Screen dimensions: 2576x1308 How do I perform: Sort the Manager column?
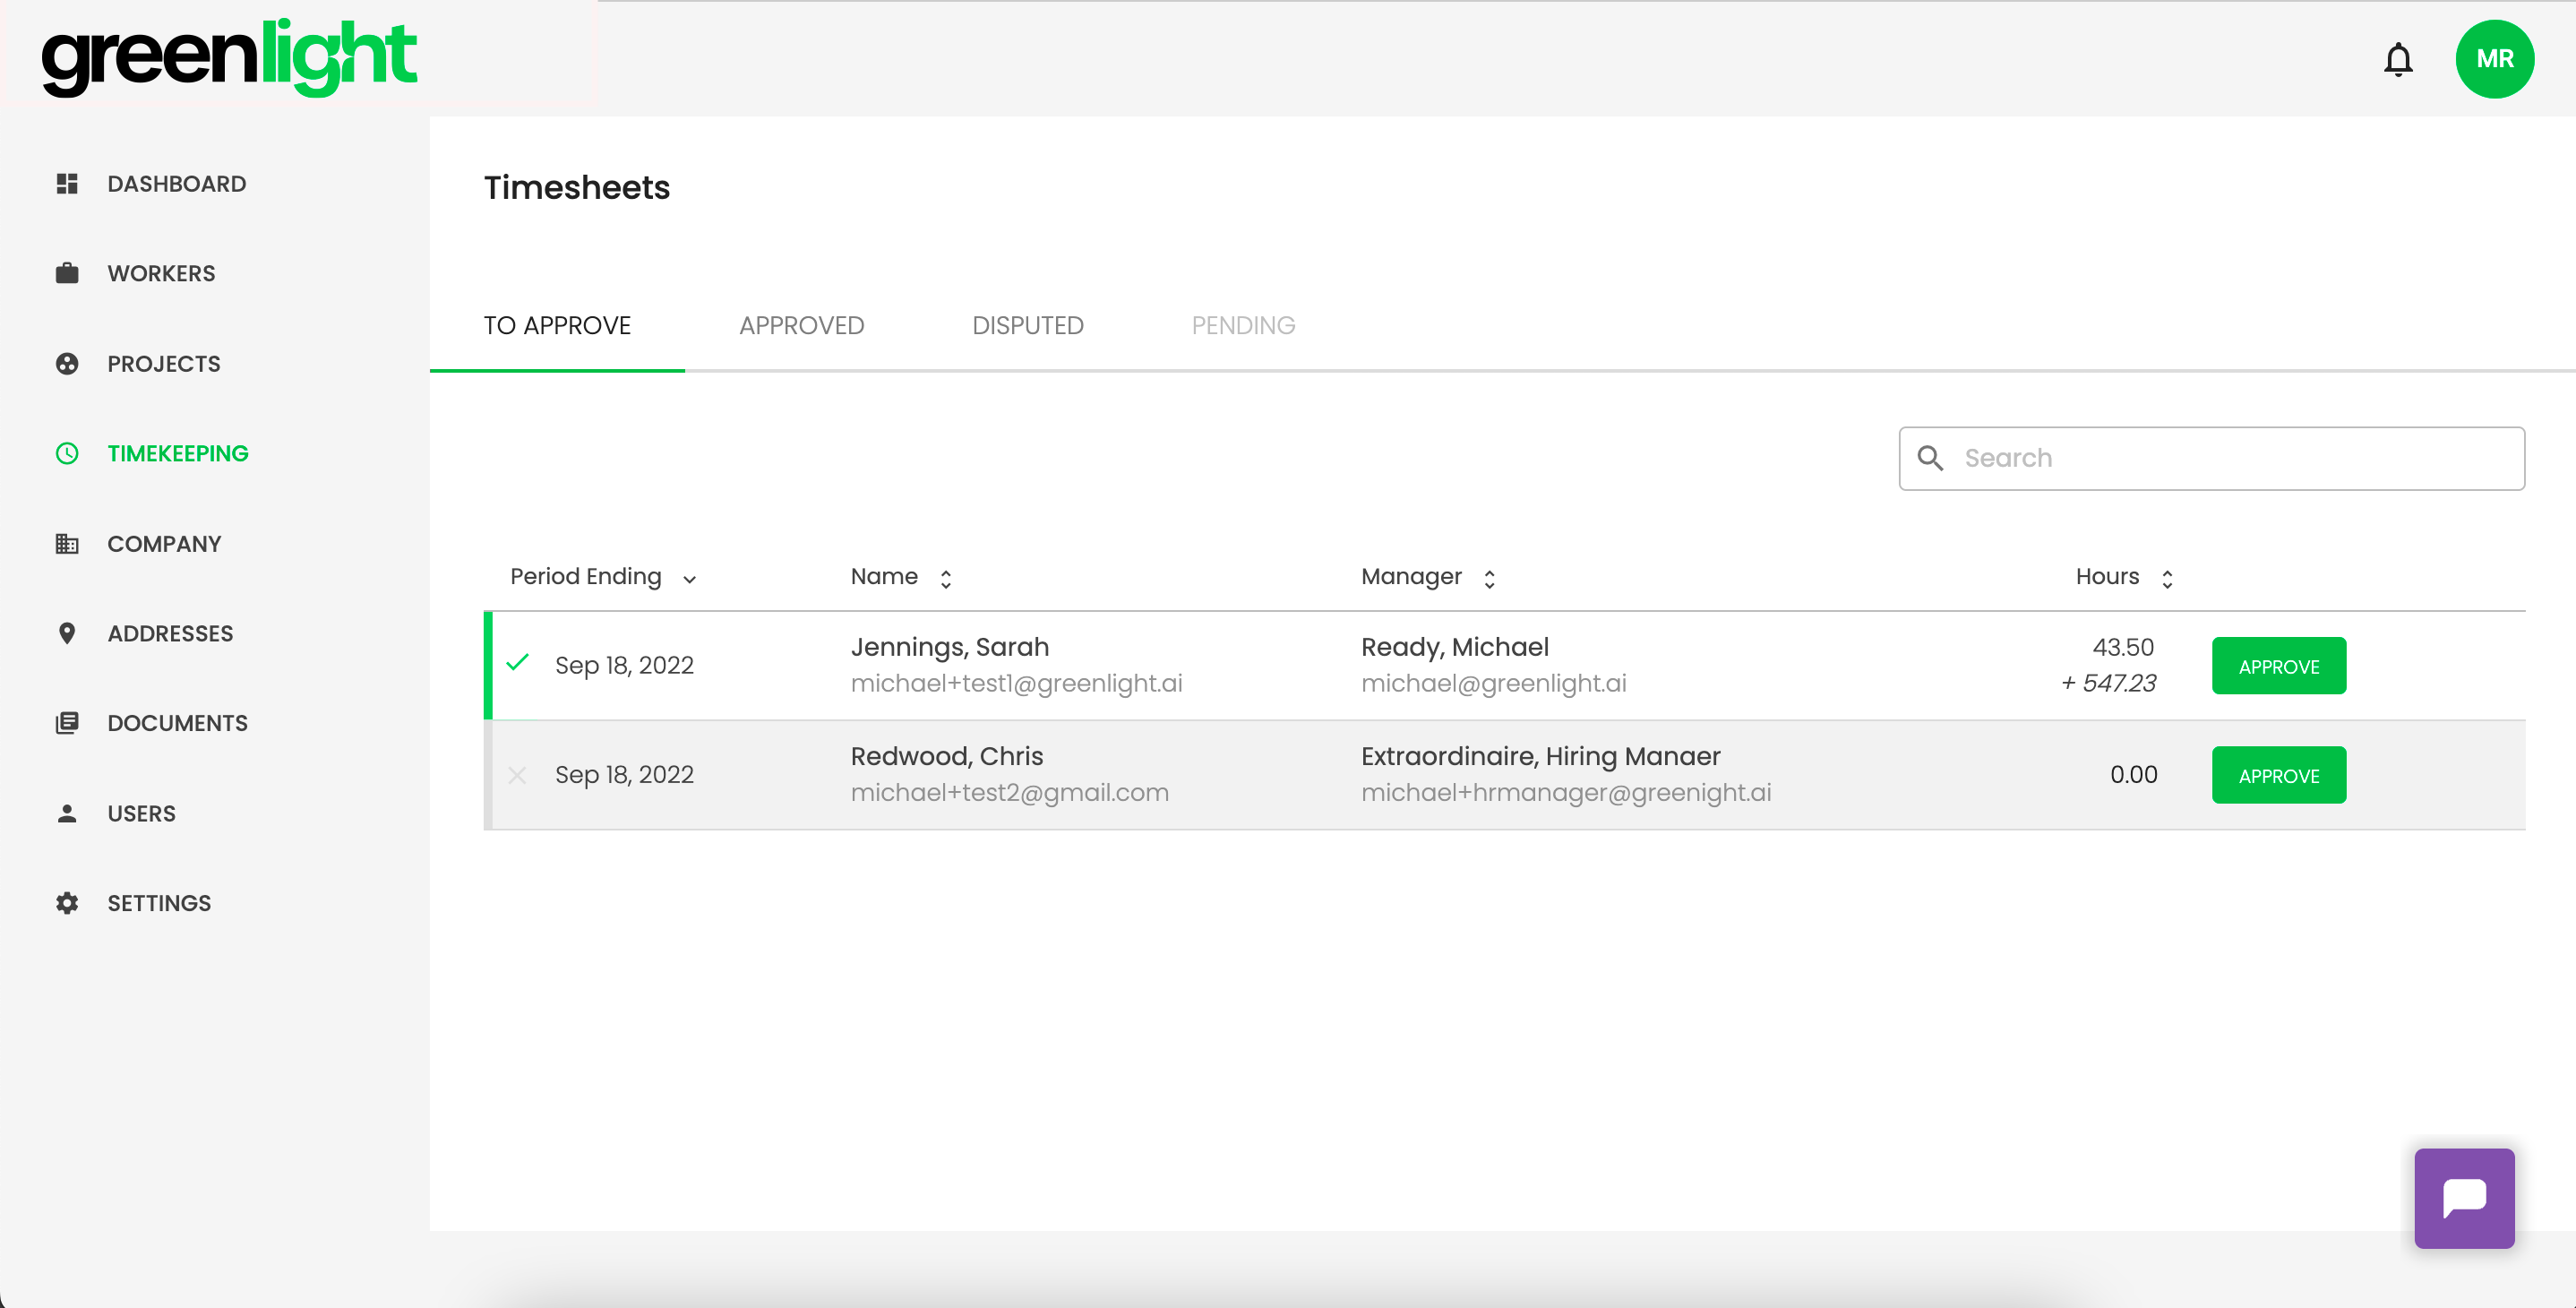(1489, 578)
